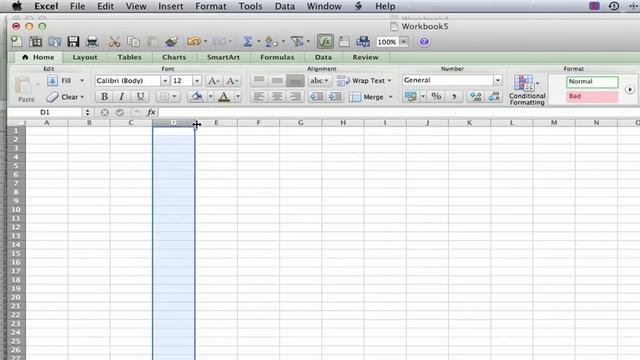The image size is (640, 360).
Task: Click the Underline U button
Action: 140,97
